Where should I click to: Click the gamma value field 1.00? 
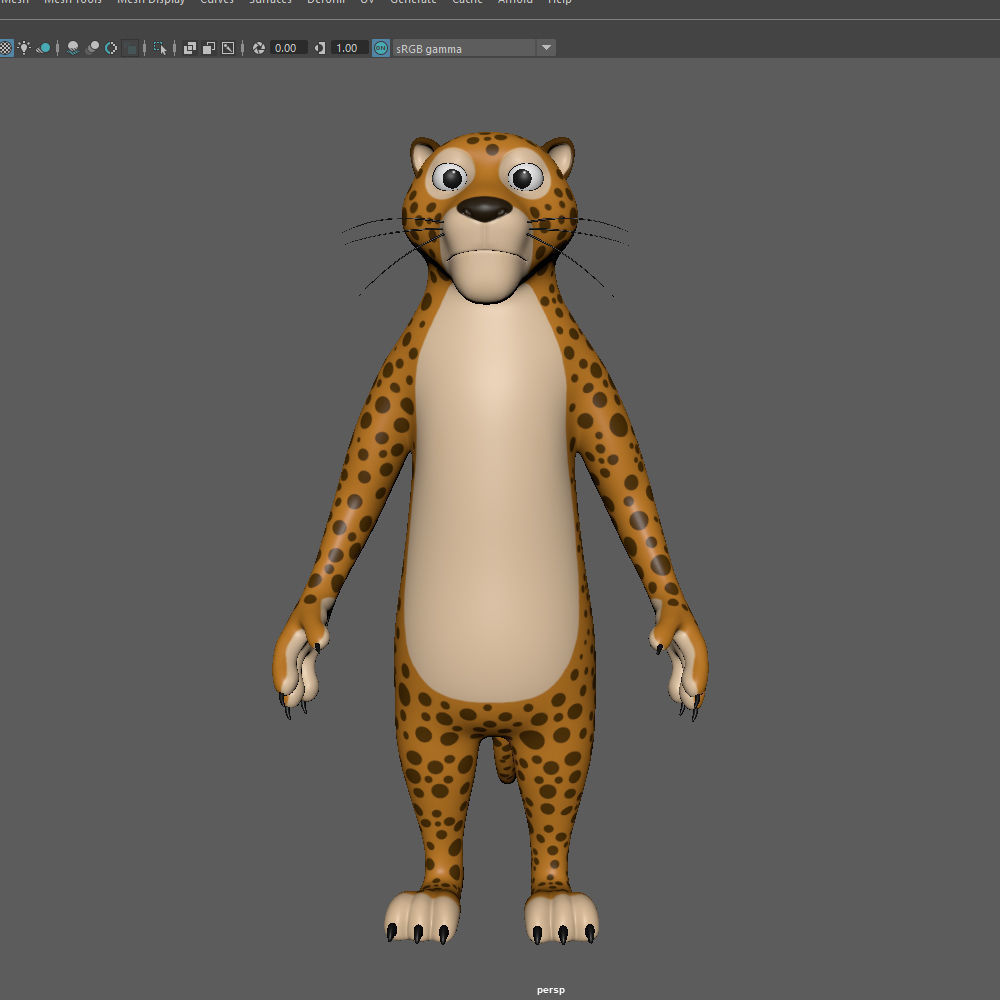[349, 48]
